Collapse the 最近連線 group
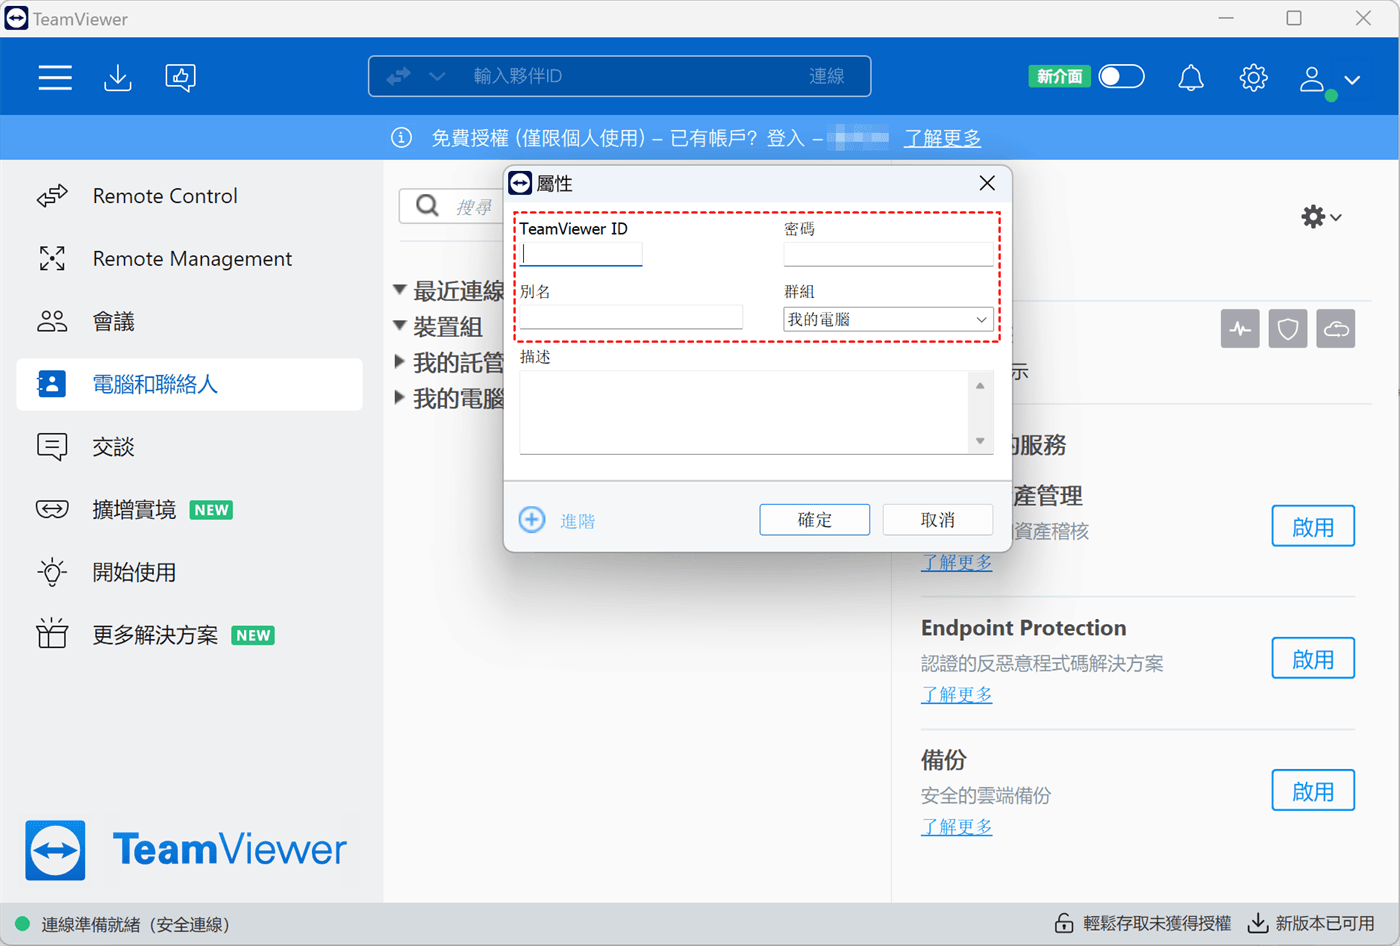 click(x=400, y=290)
